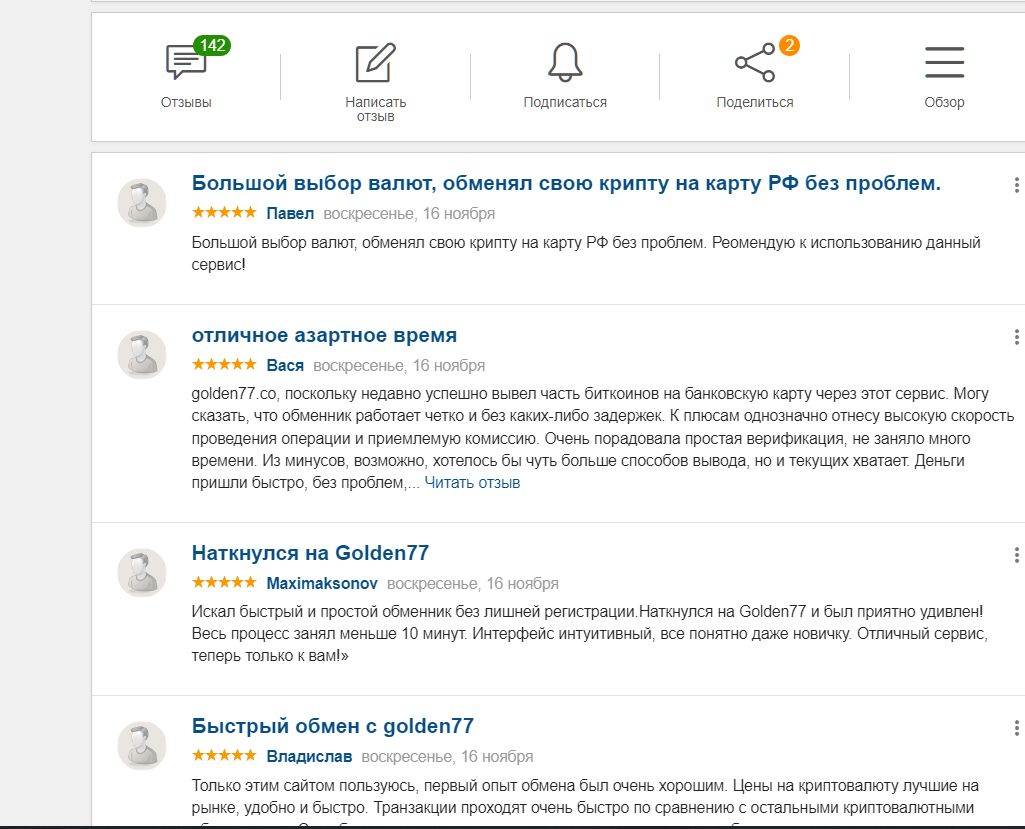Expand options for Maximaksonov's review
Image resolution: width=1025 pixels, height=829 pixels.
(x=1016, y=555)
